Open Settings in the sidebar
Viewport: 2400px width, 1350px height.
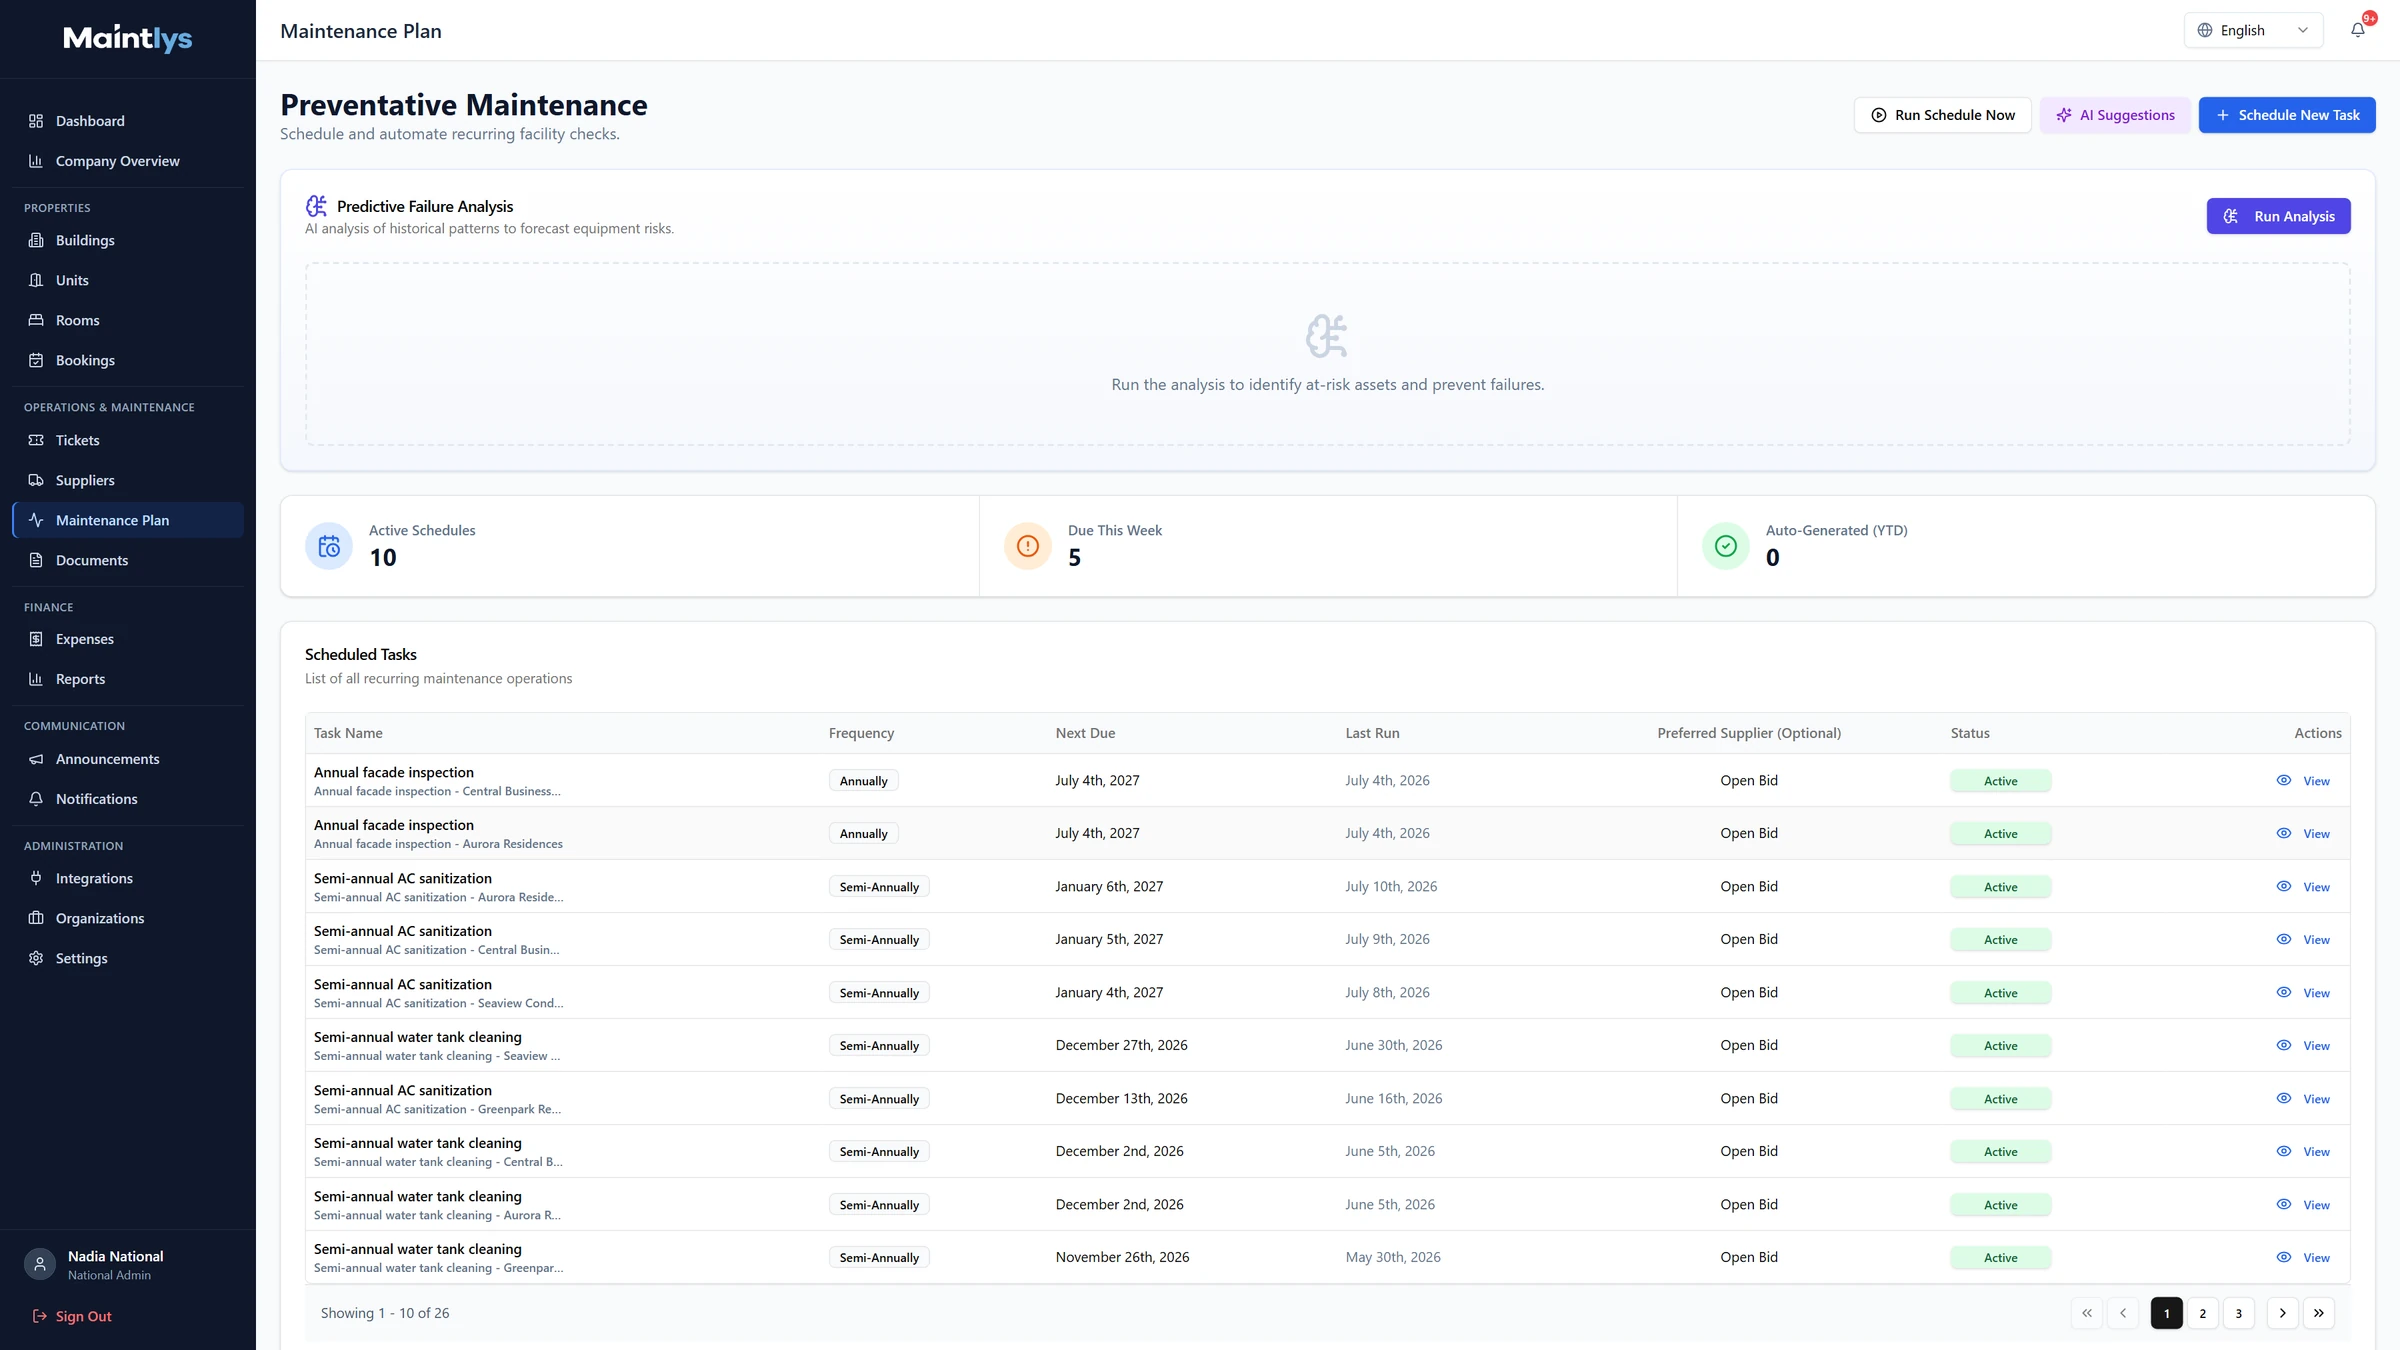click(128, 958)
